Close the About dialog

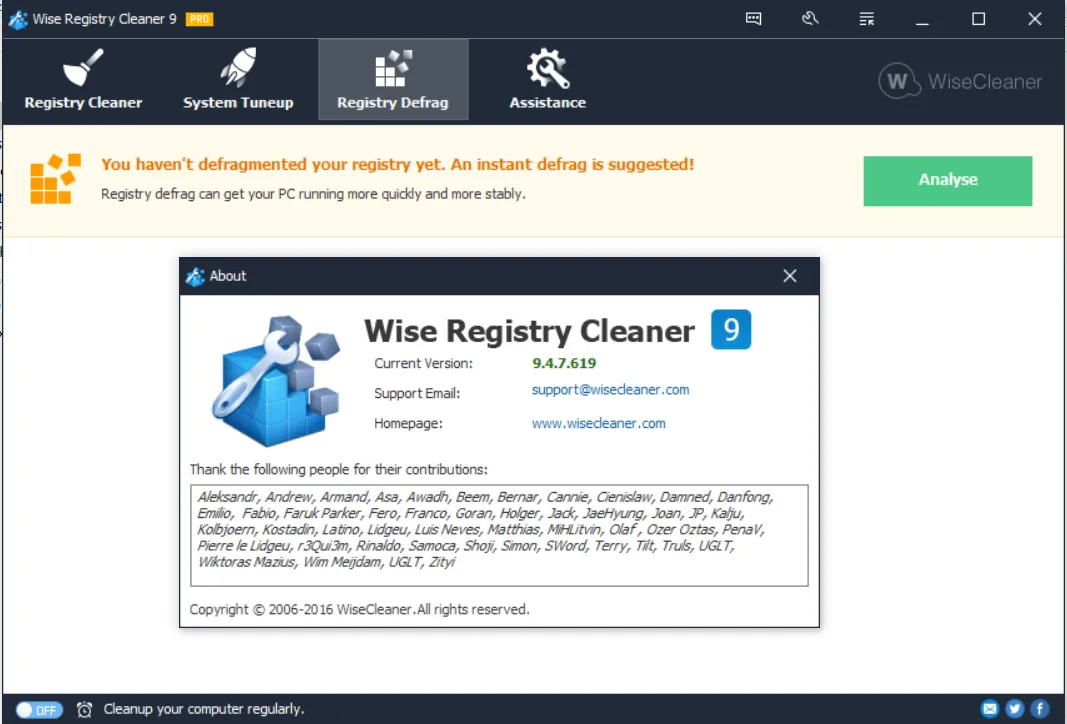point(789,276)
